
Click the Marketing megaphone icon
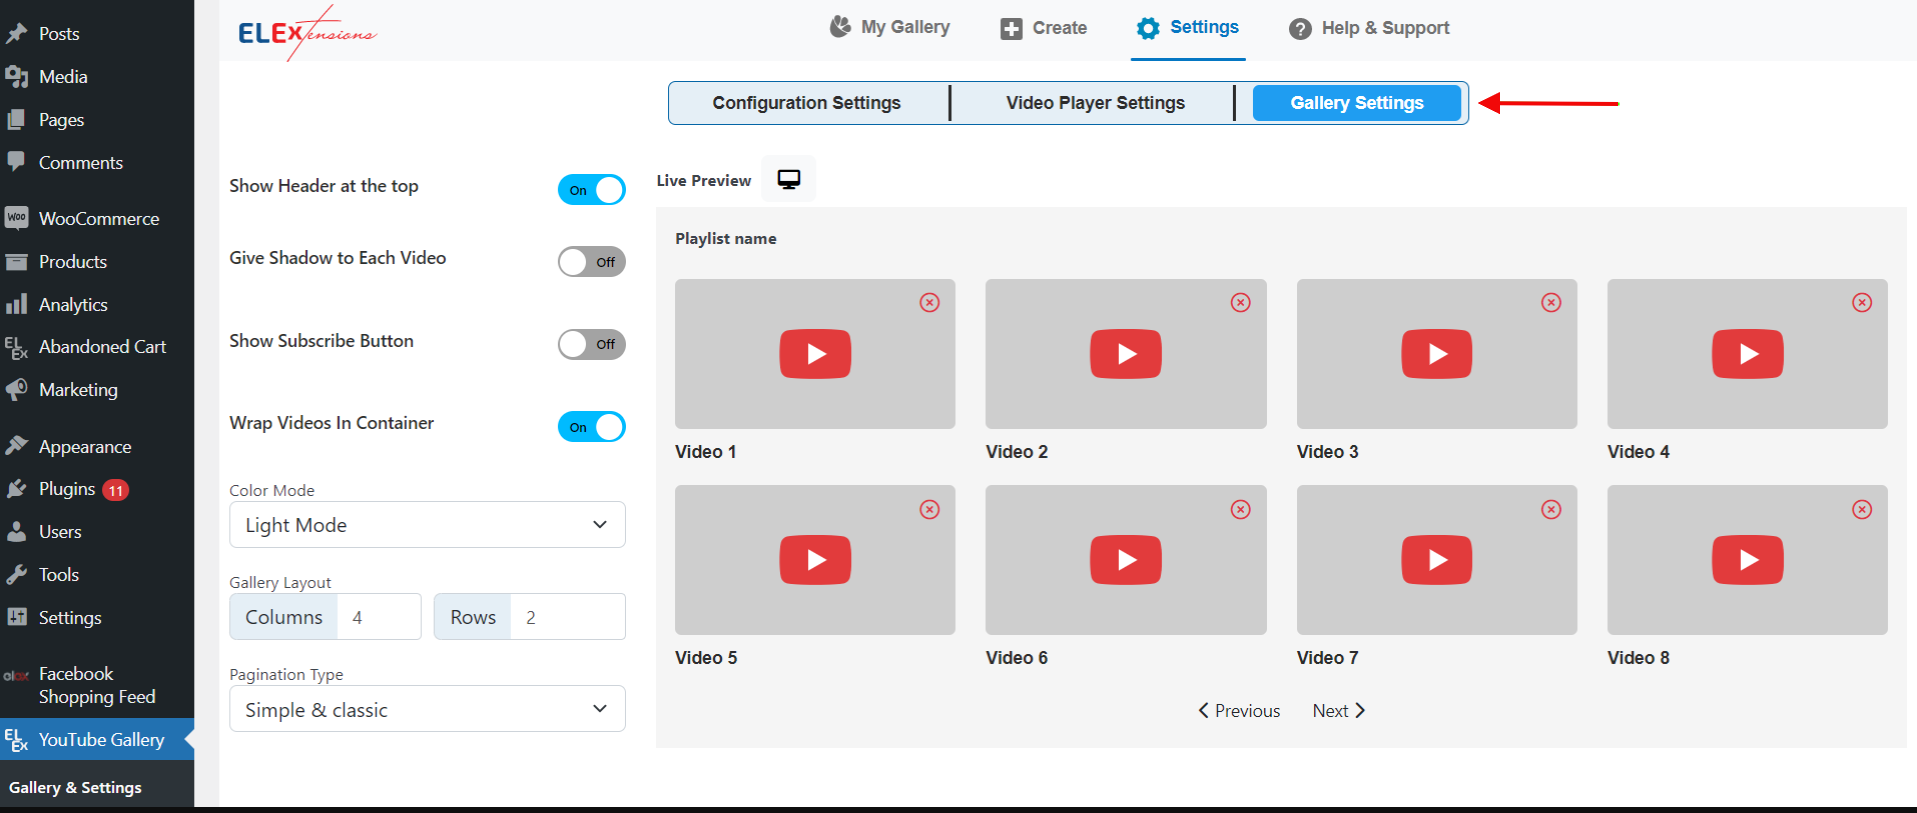[x=16, y=389]
